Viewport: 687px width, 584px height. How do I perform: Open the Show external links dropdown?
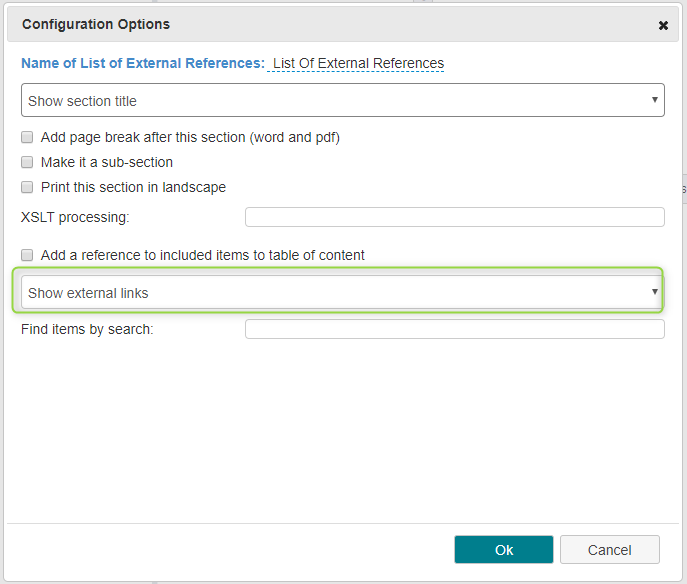pyautogui.click(x=341, y=292)
